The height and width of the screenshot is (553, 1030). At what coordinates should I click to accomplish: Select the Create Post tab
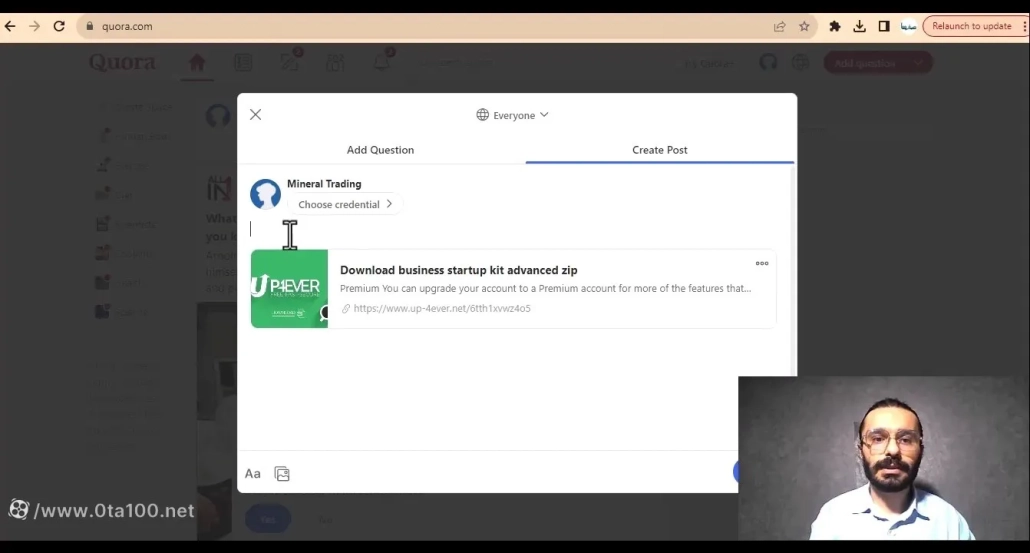coord(659,150)
